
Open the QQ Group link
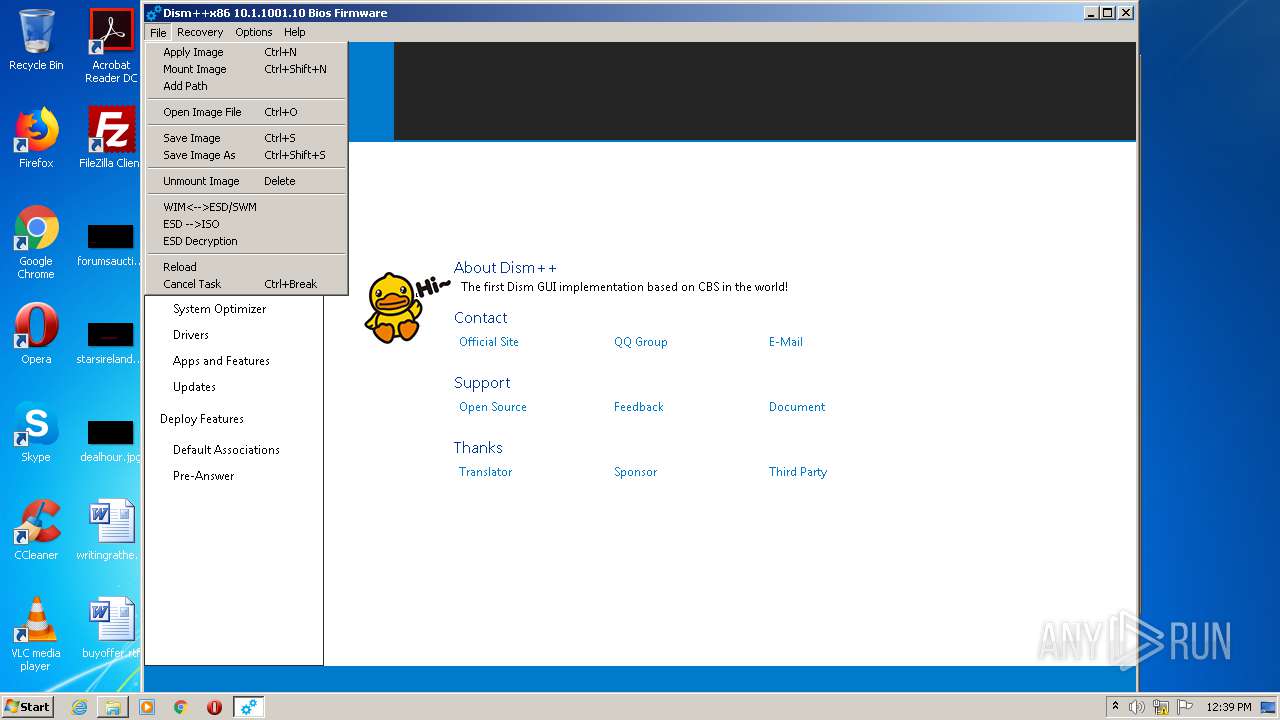pyautogui.click(x=640, y=342)
